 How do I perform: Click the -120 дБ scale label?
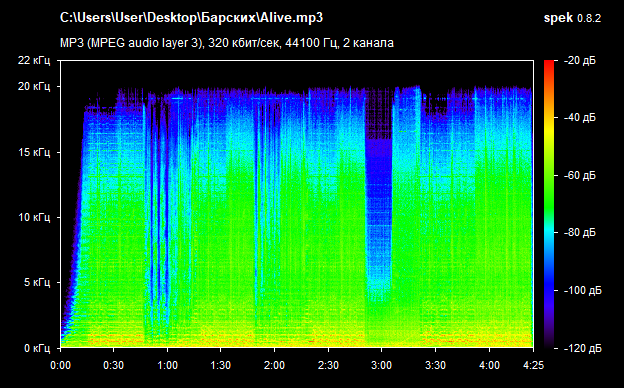583,348
